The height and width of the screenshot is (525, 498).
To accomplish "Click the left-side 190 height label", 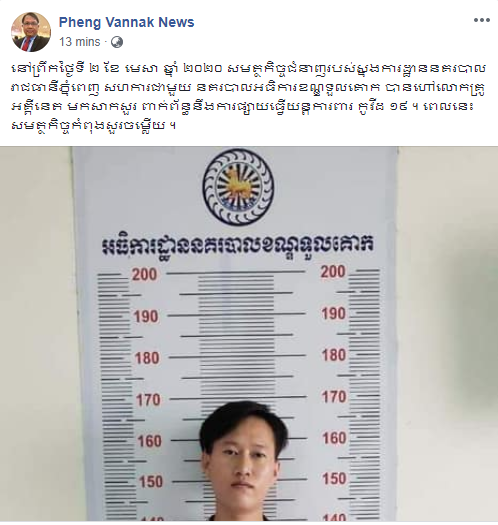I will (x=146, y=316).
